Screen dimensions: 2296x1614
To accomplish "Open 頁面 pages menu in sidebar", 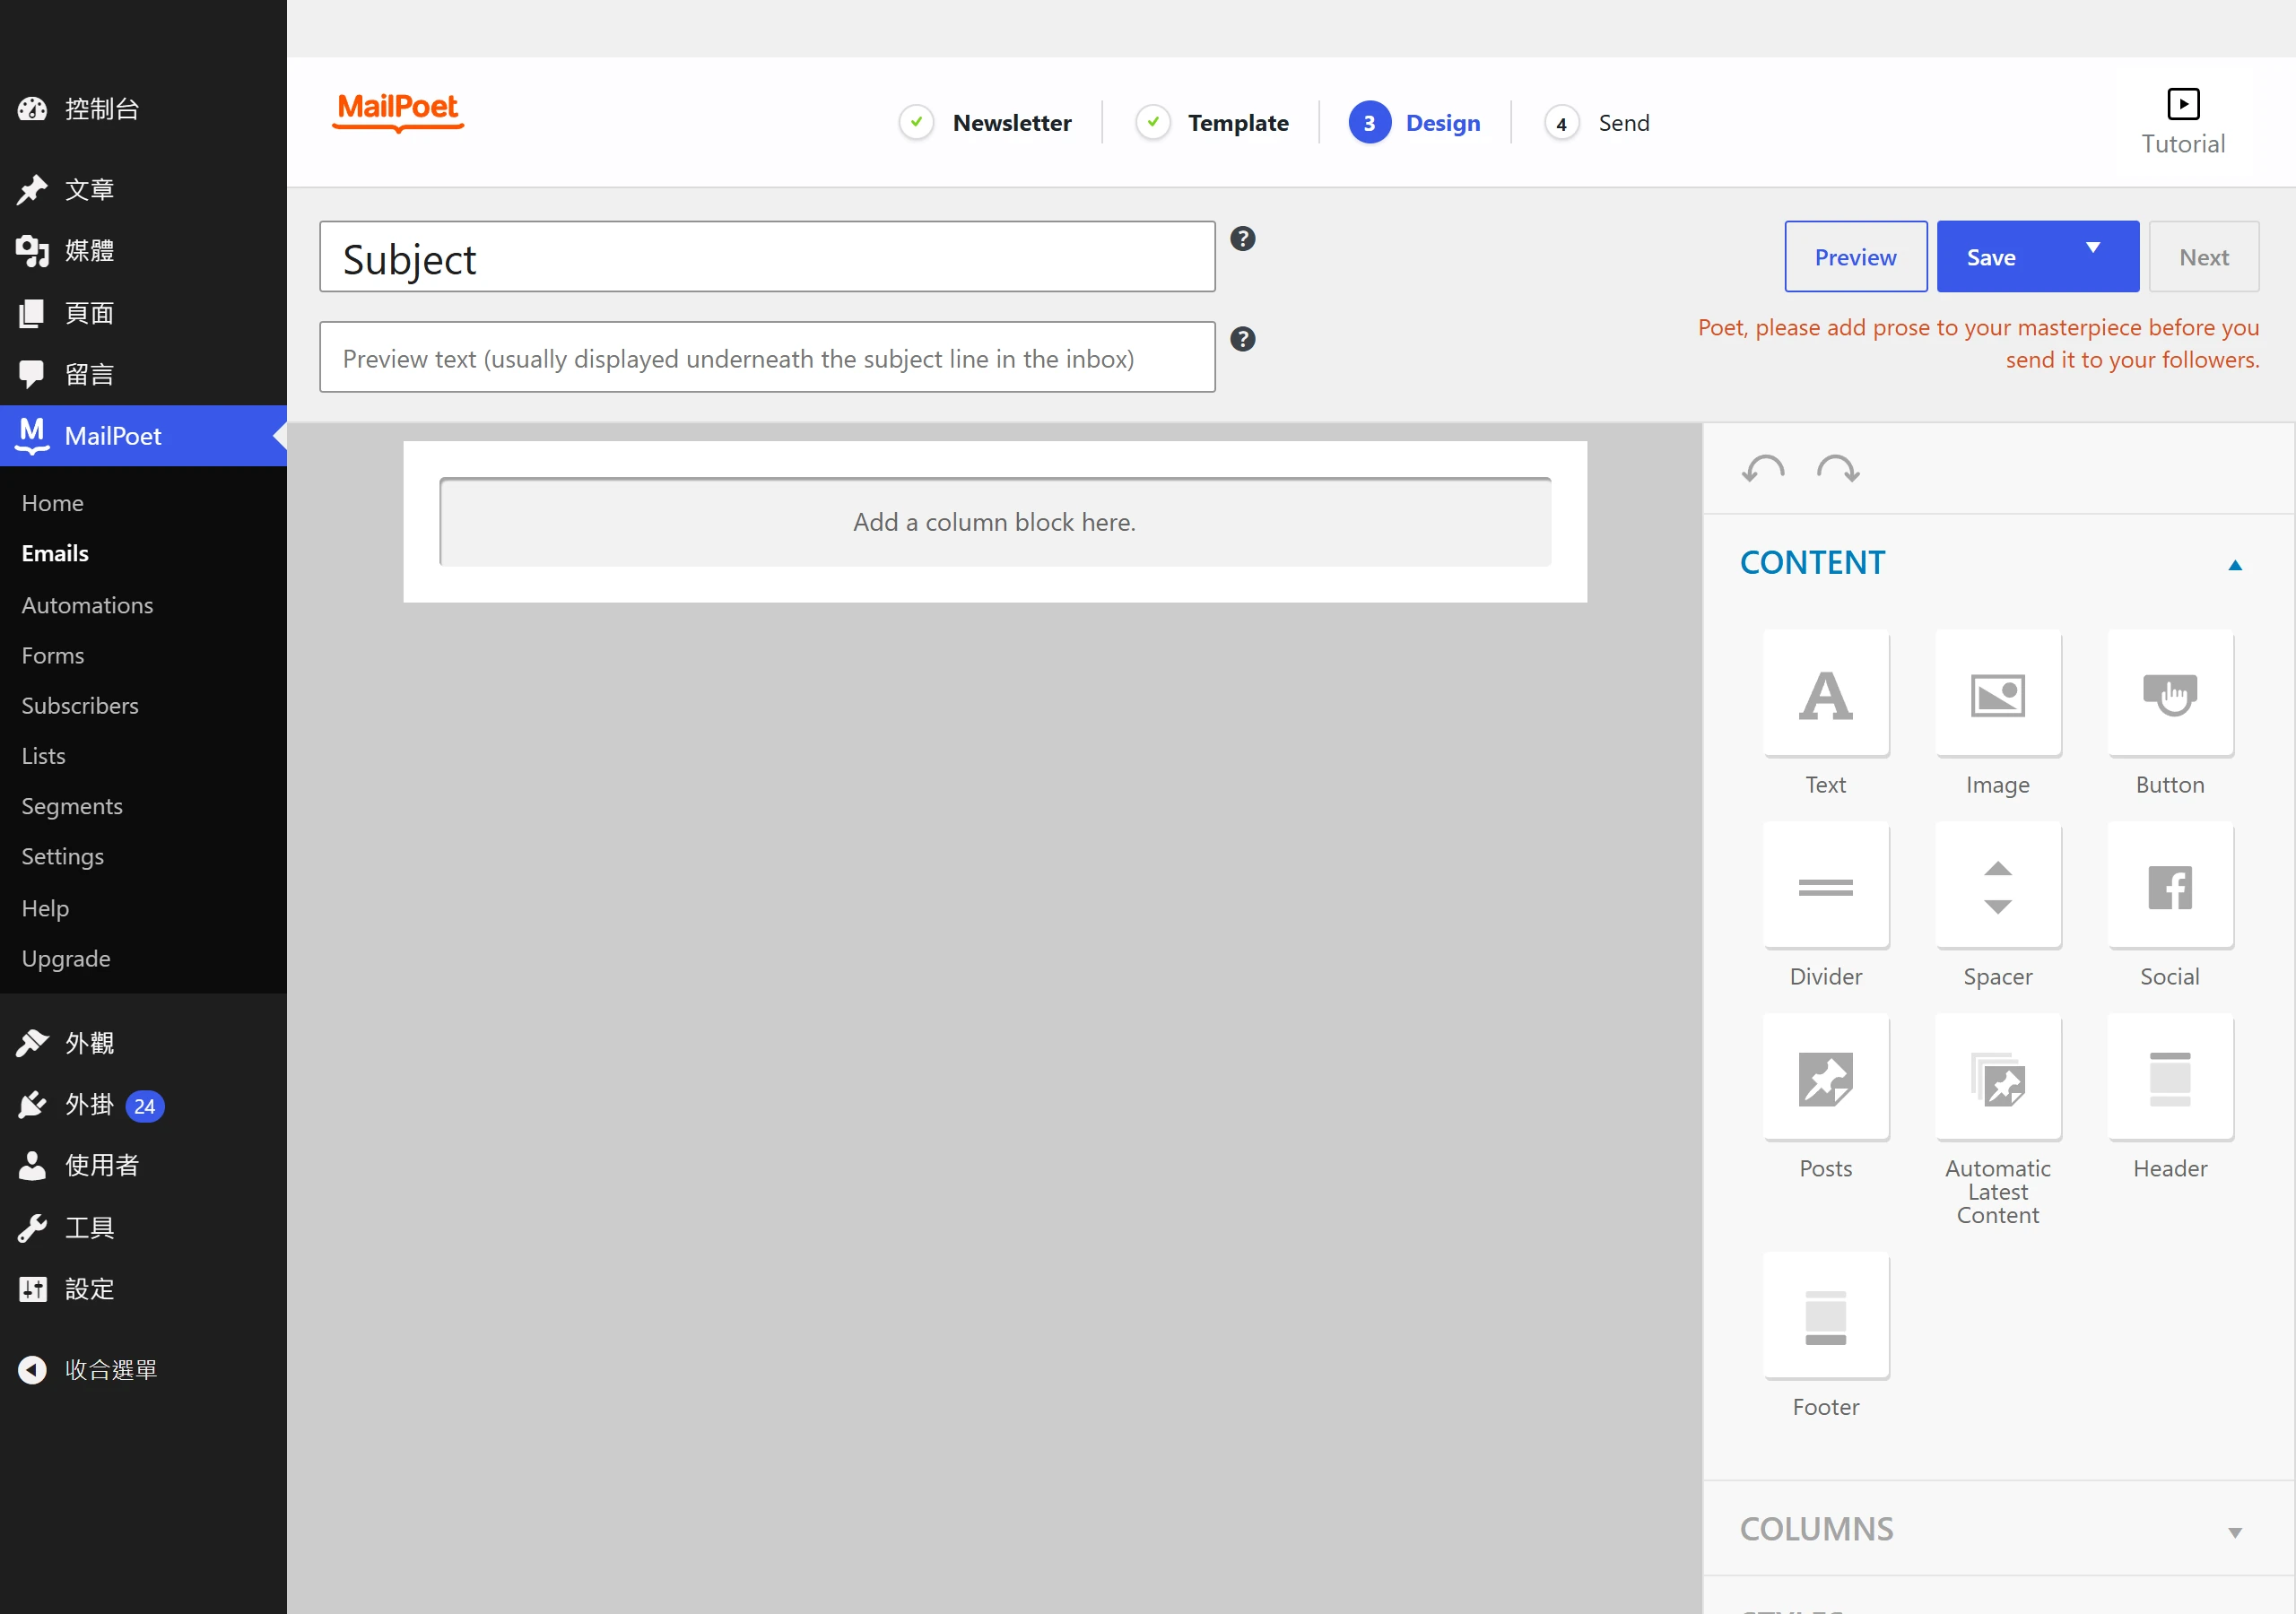I will click(143, 312).
